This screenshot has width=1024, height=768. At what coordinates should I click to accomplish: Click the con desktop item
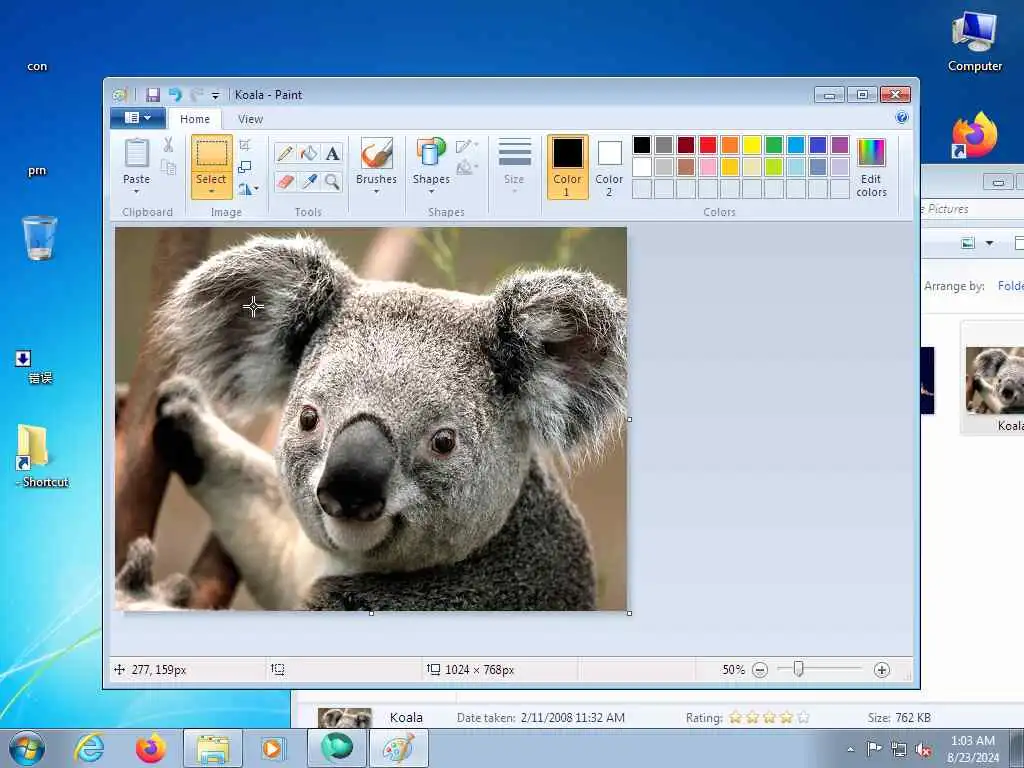37,67
